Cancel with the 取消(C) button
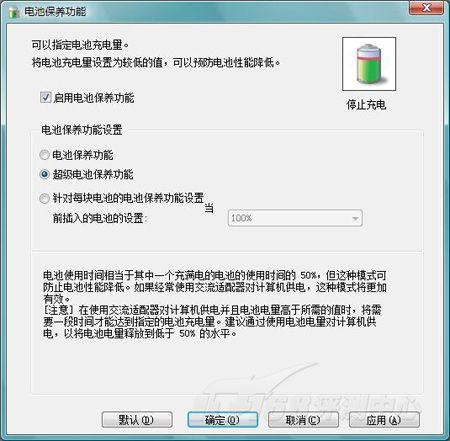450x441 pixels. point(303,420)
